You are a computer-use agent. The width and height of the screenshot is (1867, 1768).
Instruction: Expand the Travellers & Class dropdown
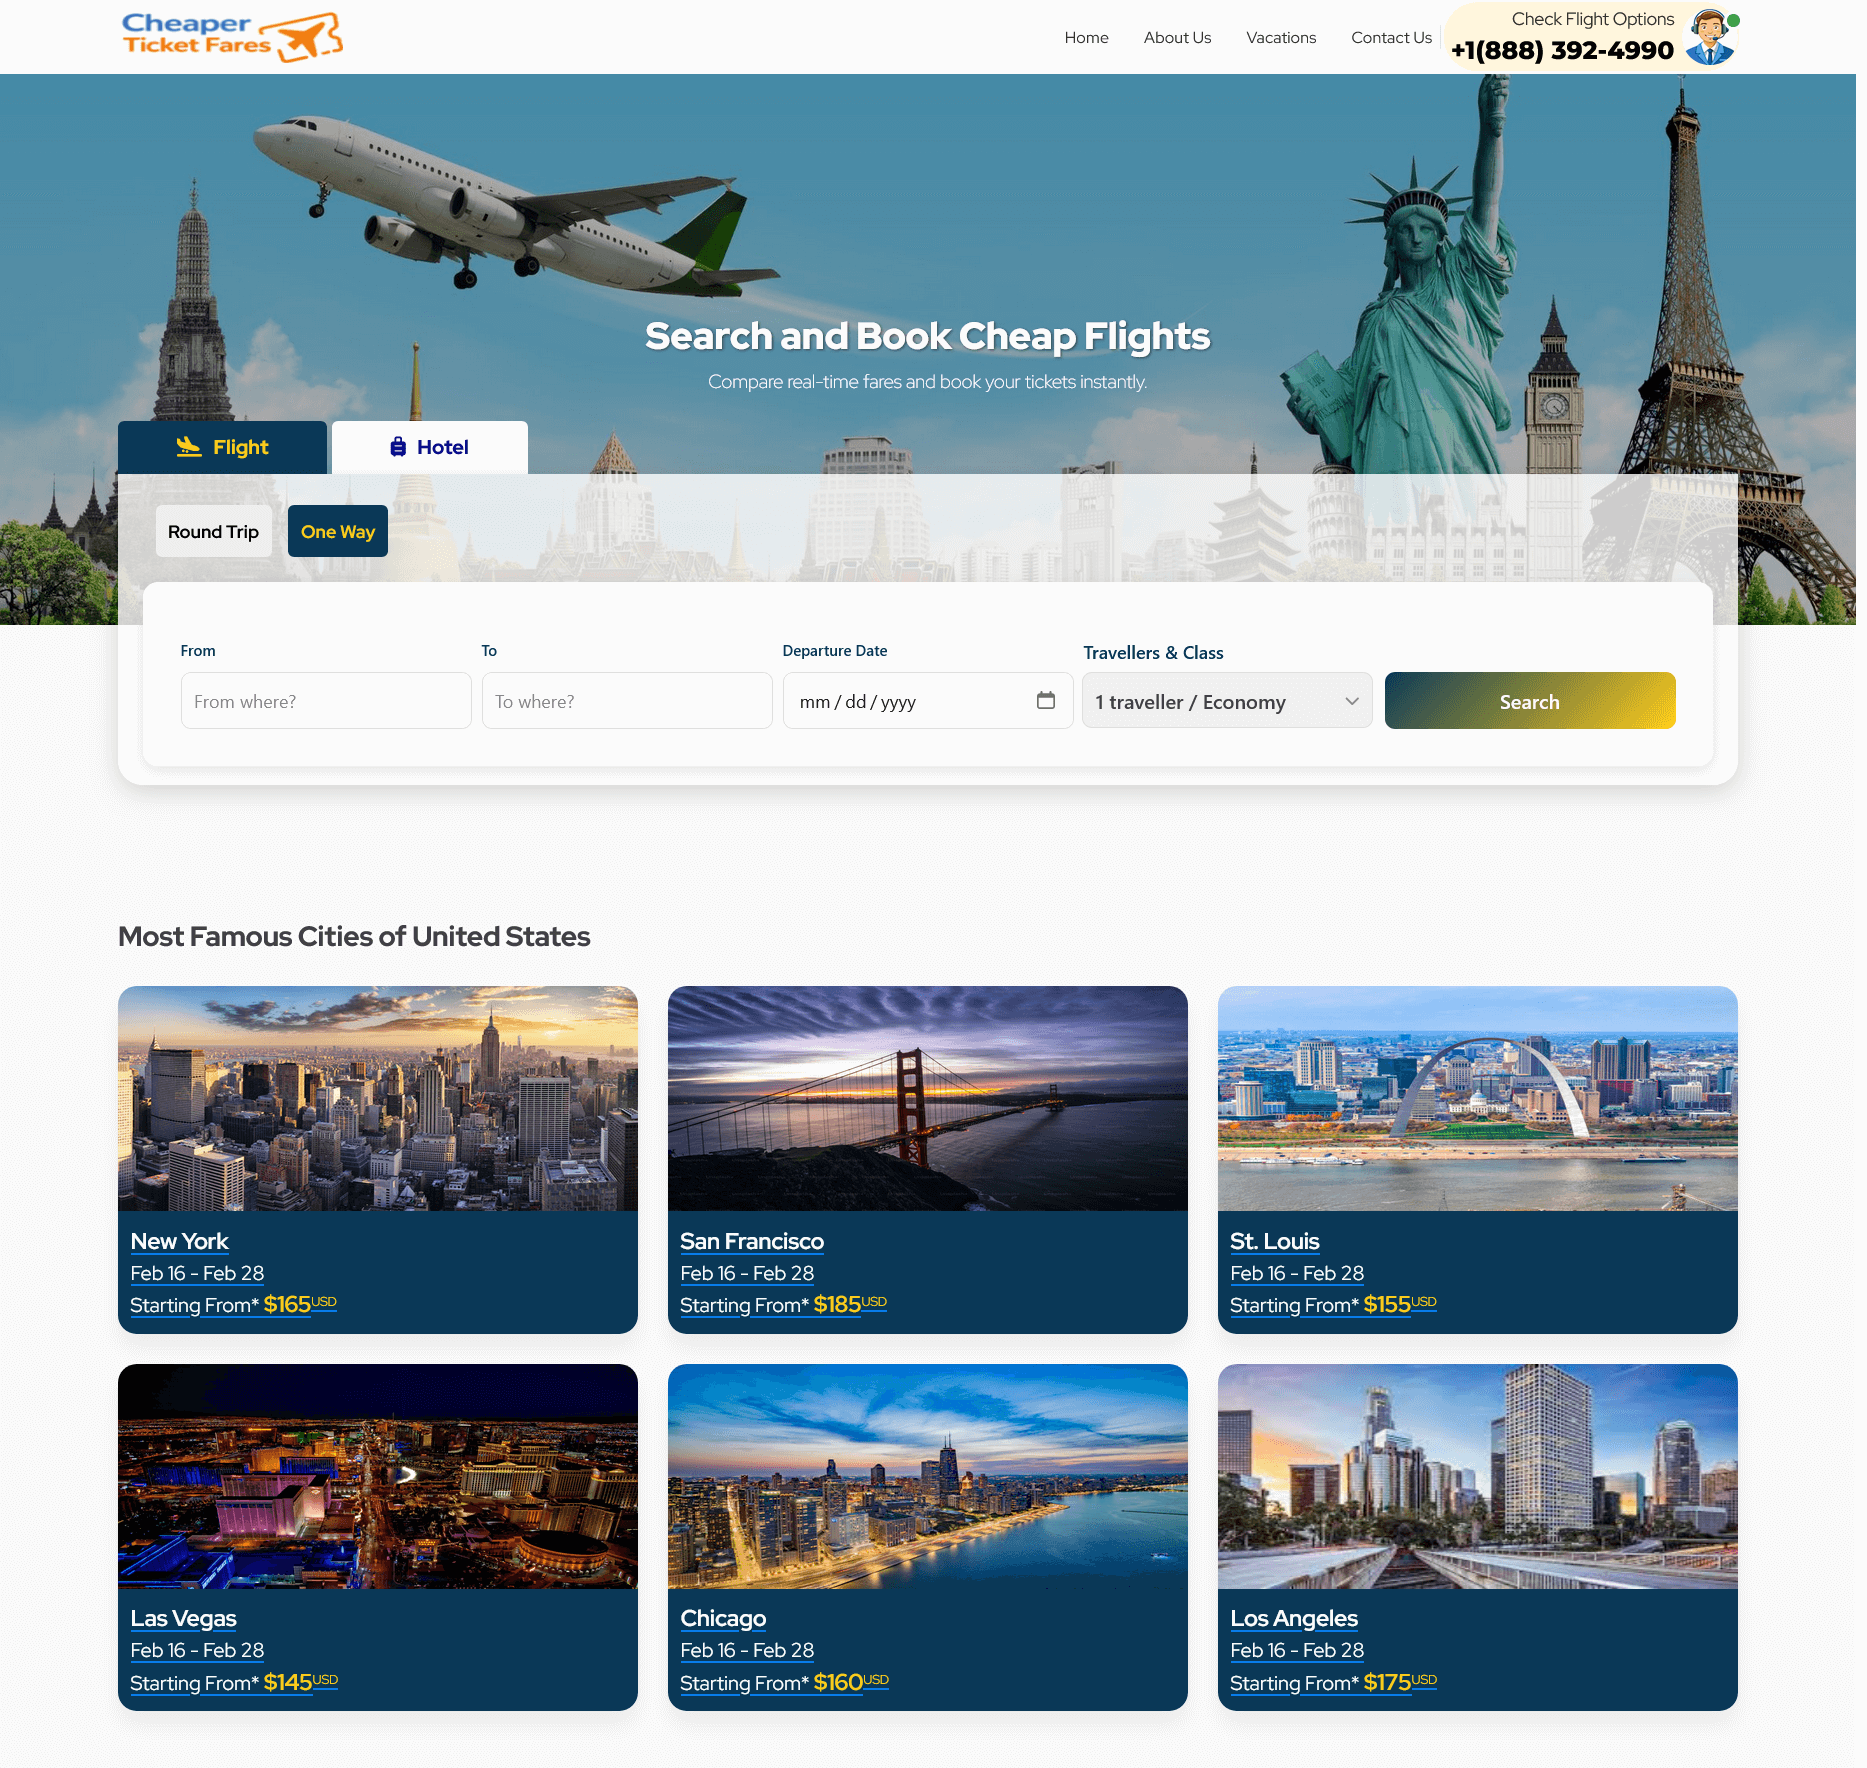pyautogui.click(x=1227, y=700)
